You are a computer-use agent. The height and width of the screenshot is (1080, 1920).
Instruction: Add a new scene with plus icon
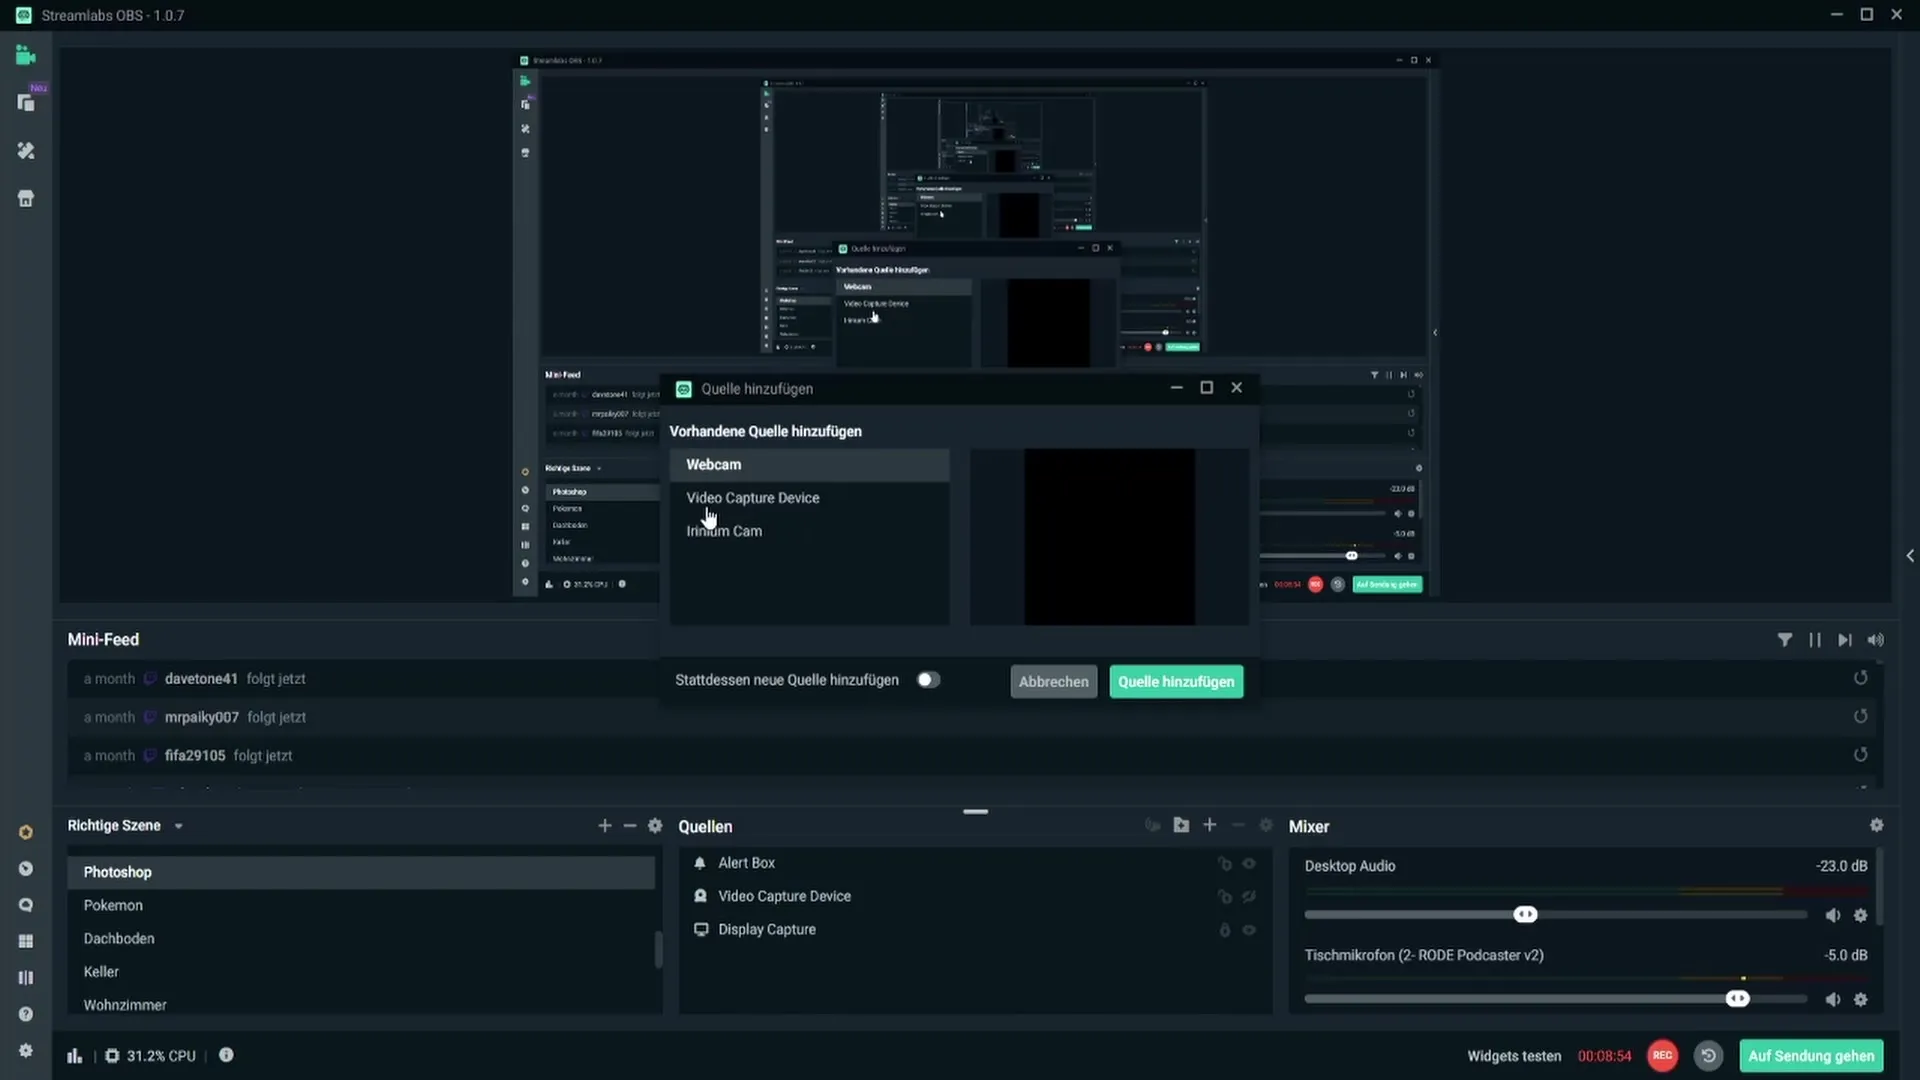coord(605,826)
